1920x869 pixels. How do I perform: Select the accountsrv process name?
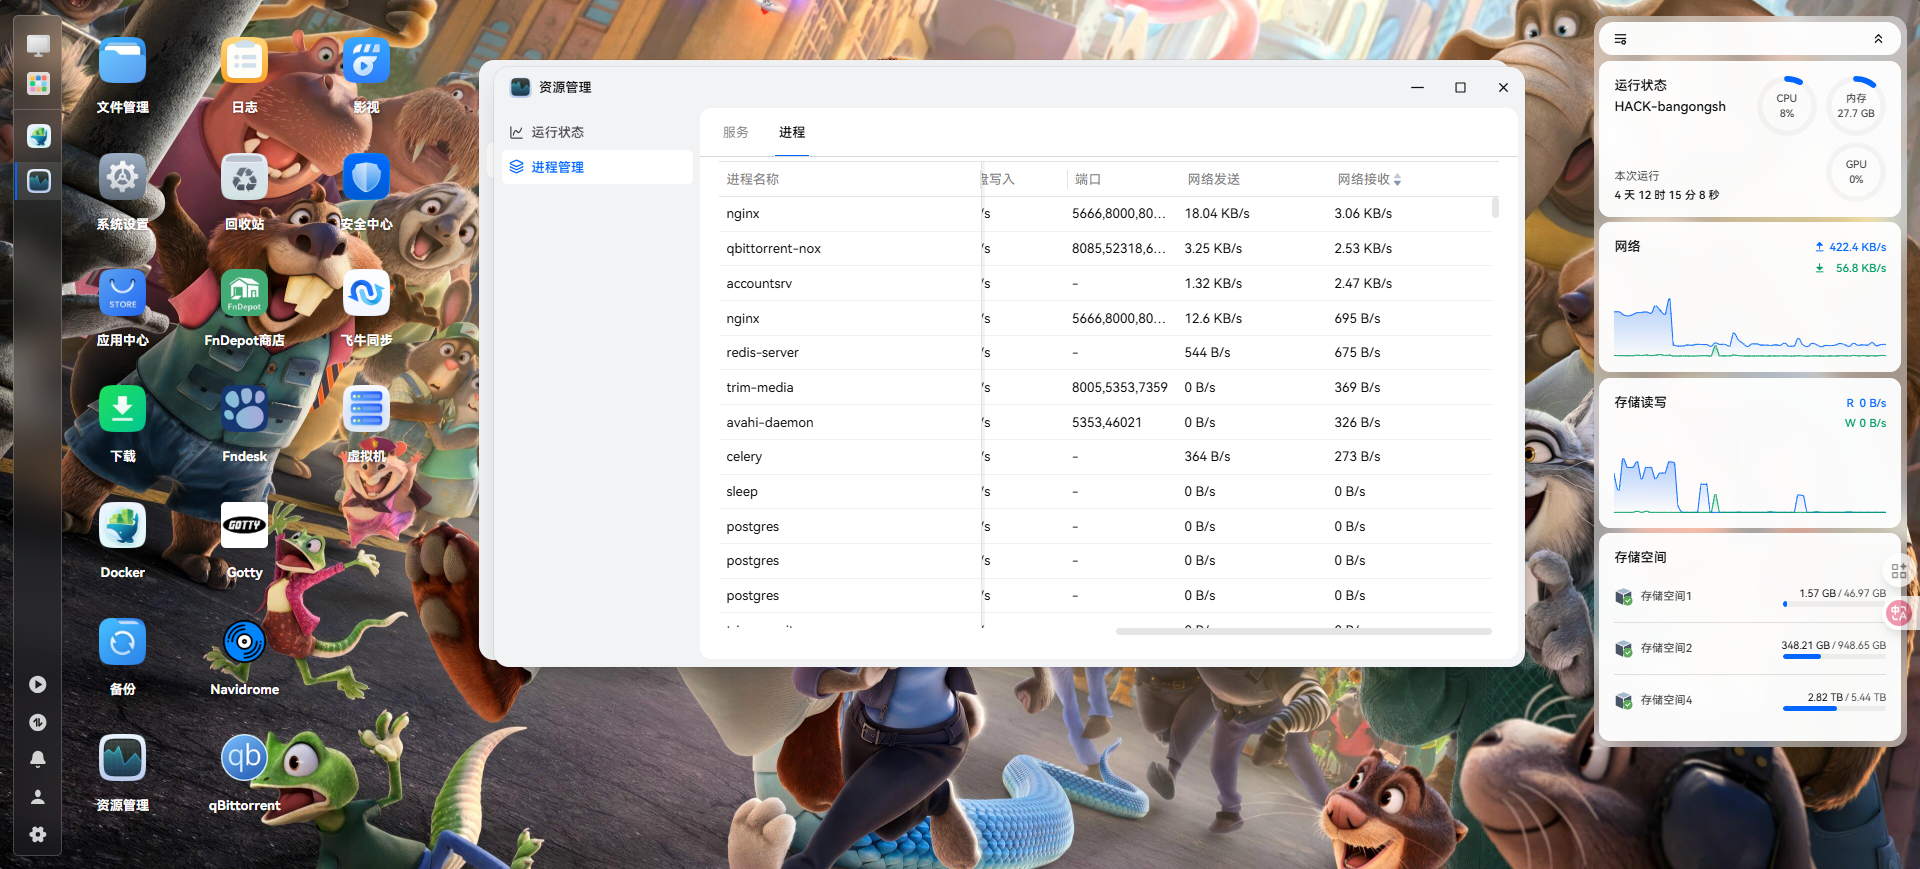[759, 284]
